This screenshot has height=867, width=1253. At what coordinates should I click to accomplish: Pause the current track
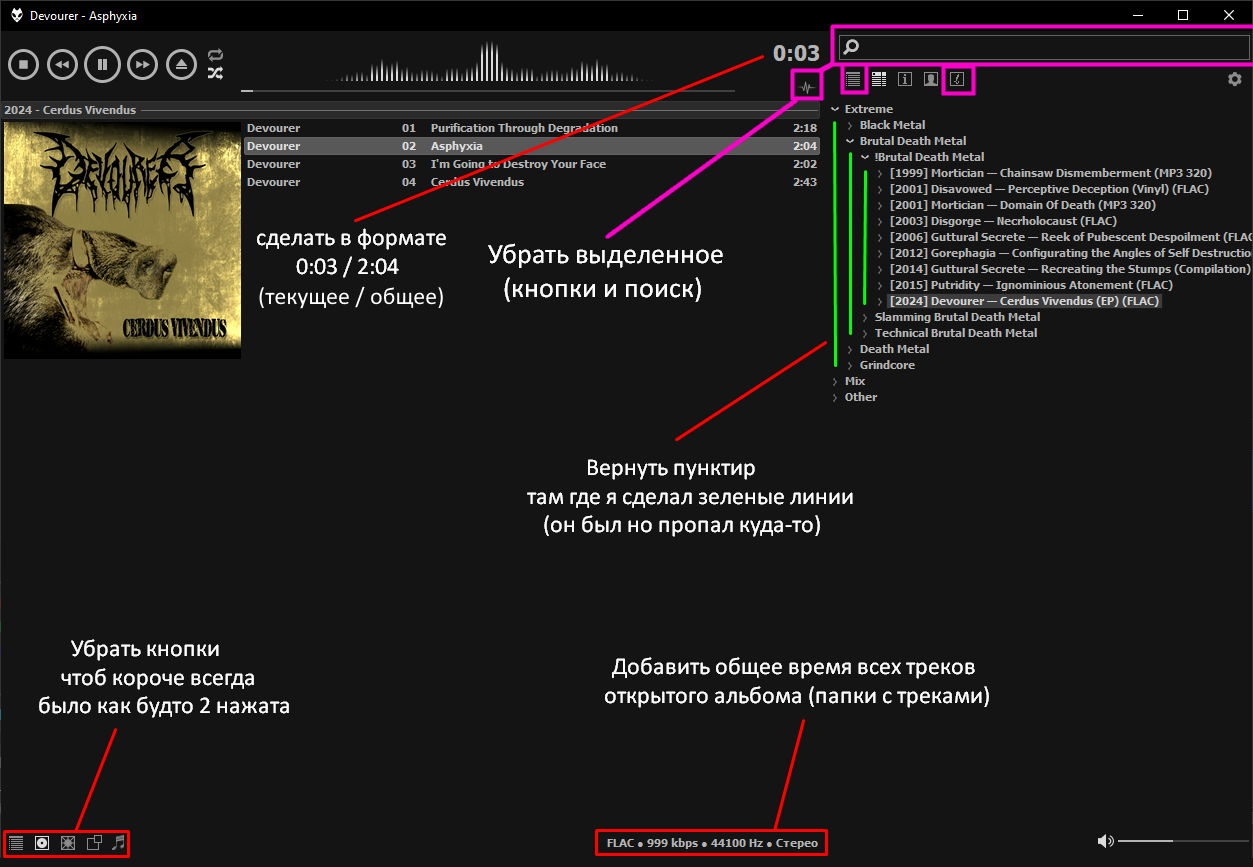pos(102,65)
